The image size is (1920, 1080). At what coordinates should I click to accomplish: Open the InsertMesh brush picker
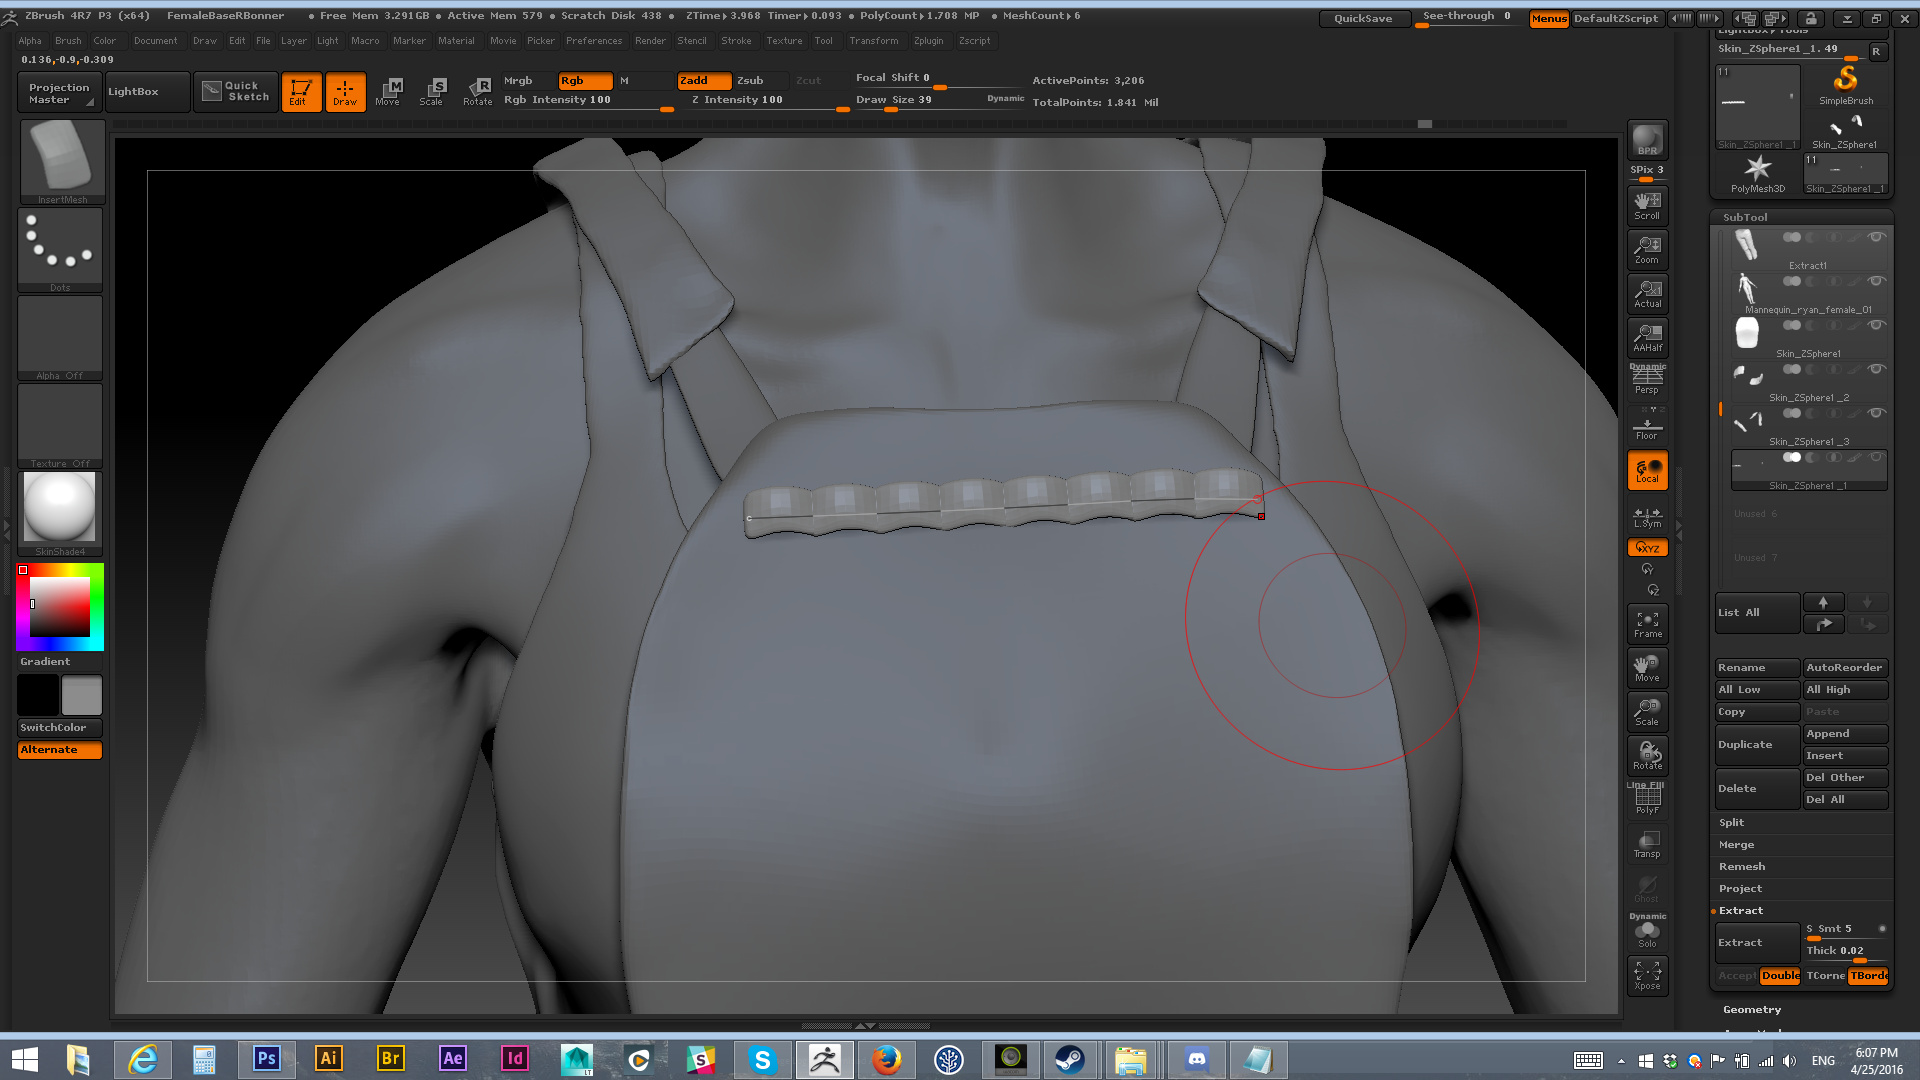62,161
